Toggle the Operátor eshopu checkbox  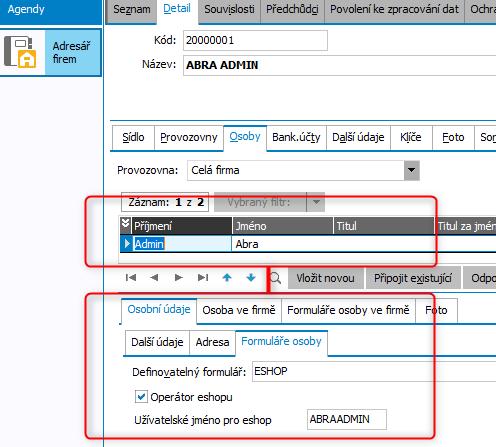(x=141, y=397)
